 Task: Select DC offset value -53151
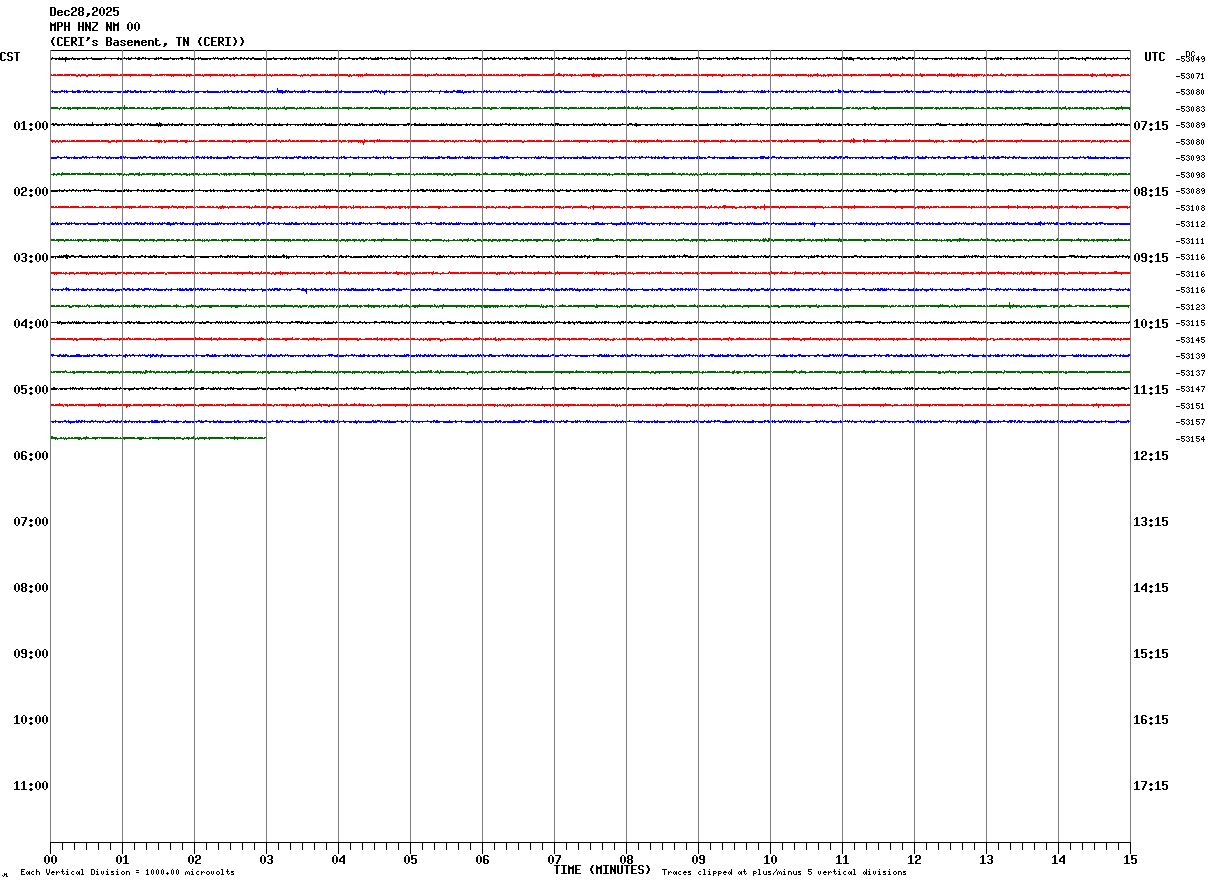[x=1190, y=406]
